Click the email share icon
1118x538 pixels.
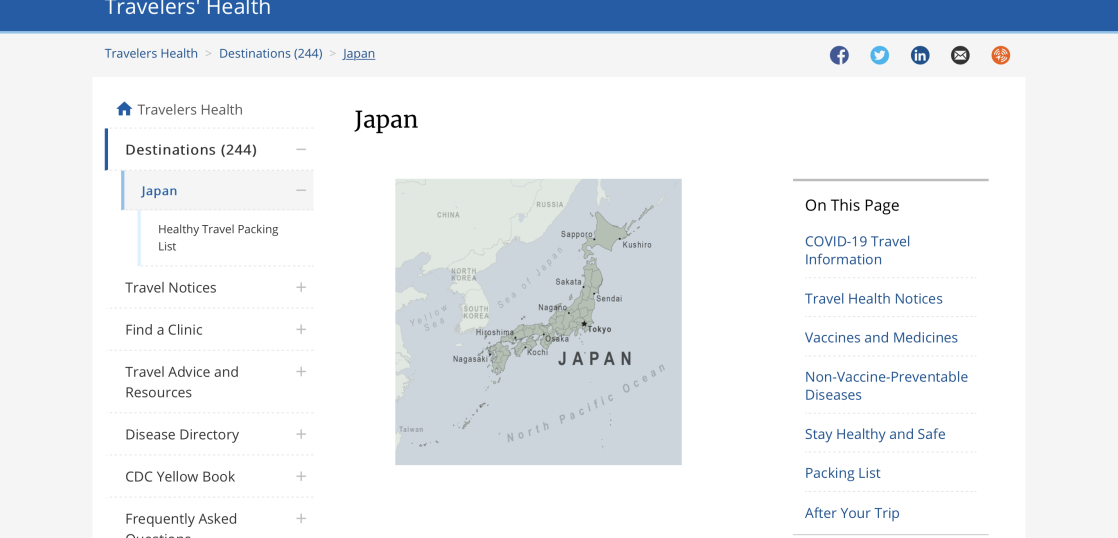960,55
